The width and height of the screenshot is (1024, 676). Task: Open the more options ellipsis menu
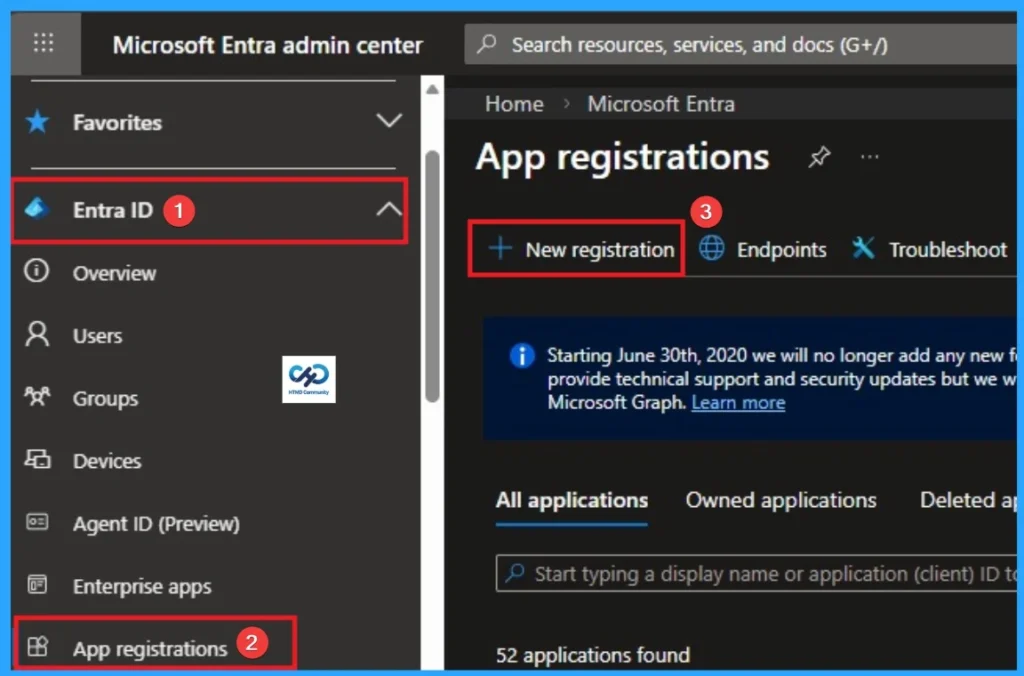[869, 156]
